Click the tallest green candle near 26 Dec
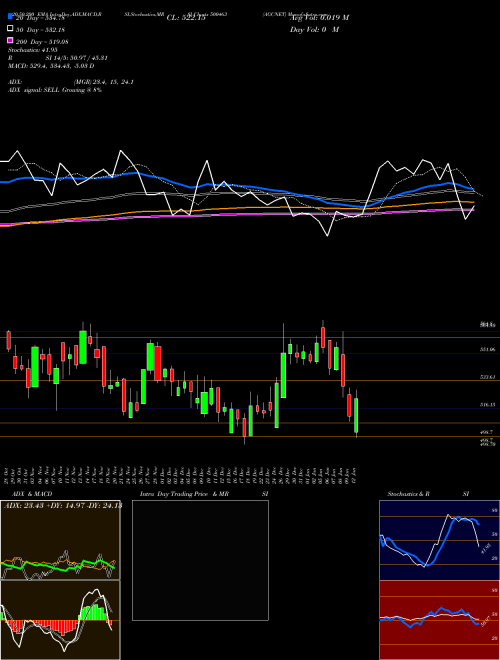The width and height of the screenshot is (500, 660). 283,375
